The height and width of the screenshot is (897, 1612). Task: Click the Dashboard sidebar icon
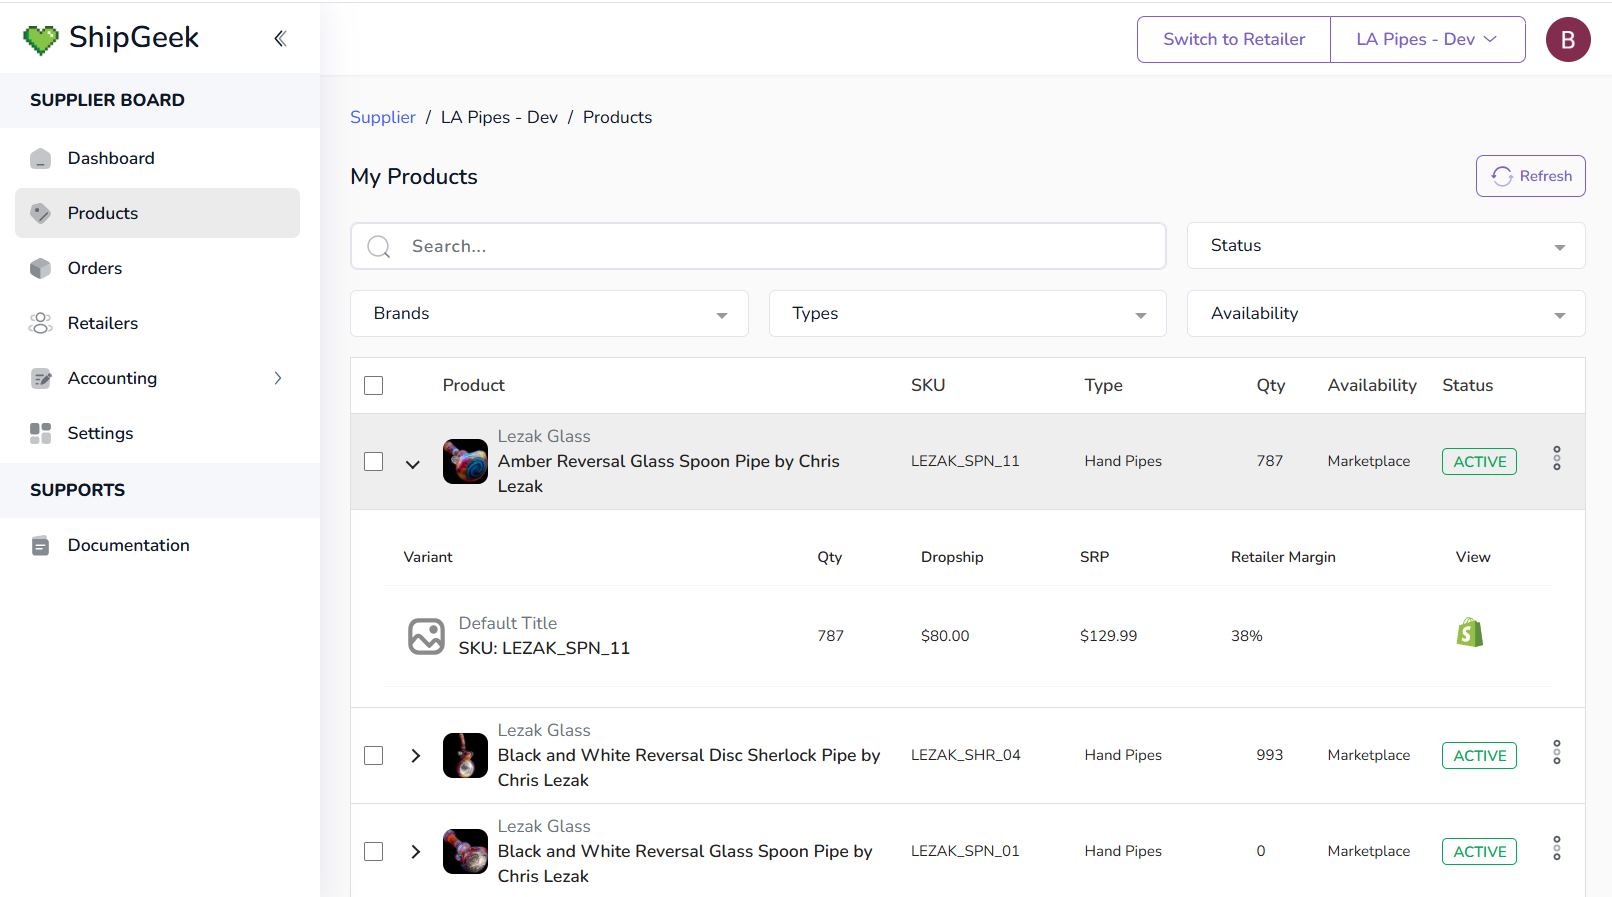(x=40, y=158)
